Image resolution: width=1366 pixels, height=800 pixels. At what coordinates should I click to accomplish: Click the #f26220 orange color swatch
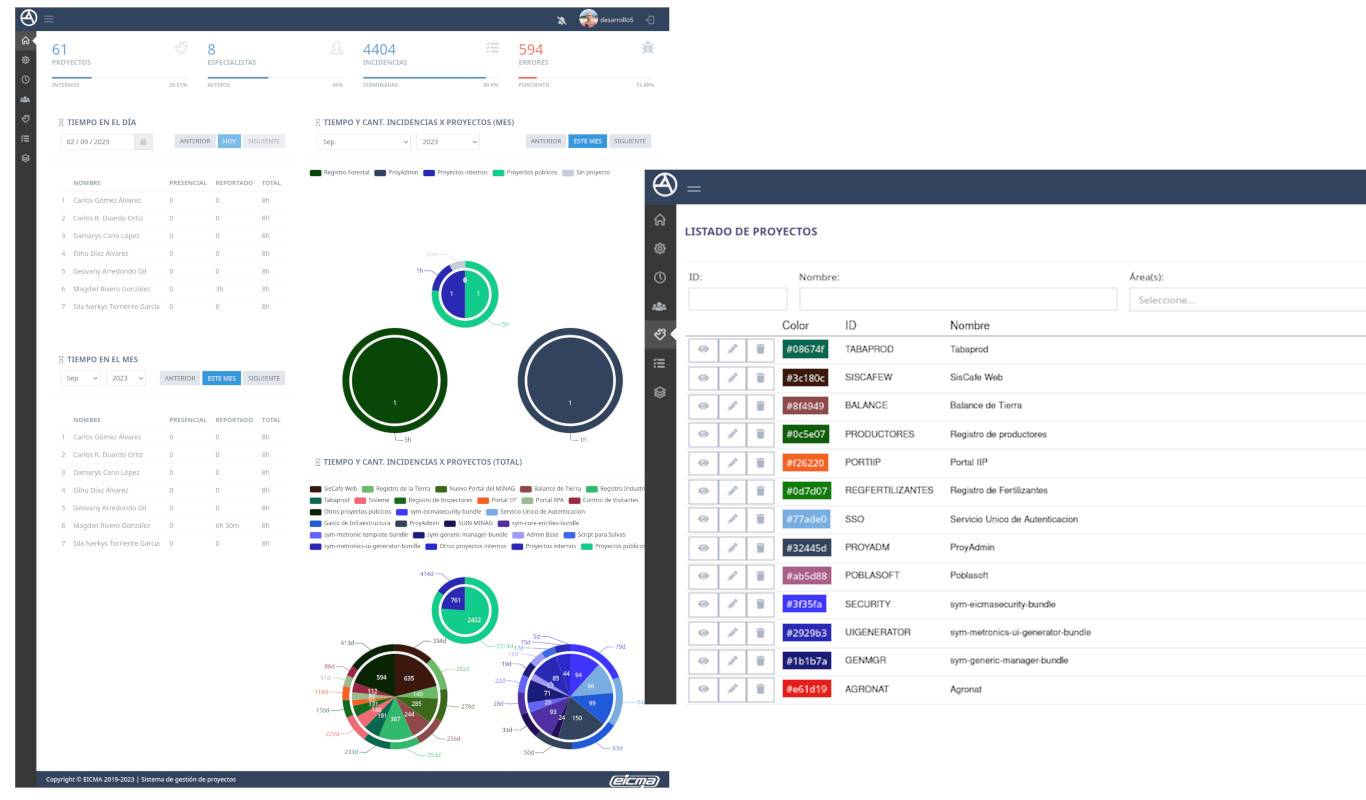(805, 463)
